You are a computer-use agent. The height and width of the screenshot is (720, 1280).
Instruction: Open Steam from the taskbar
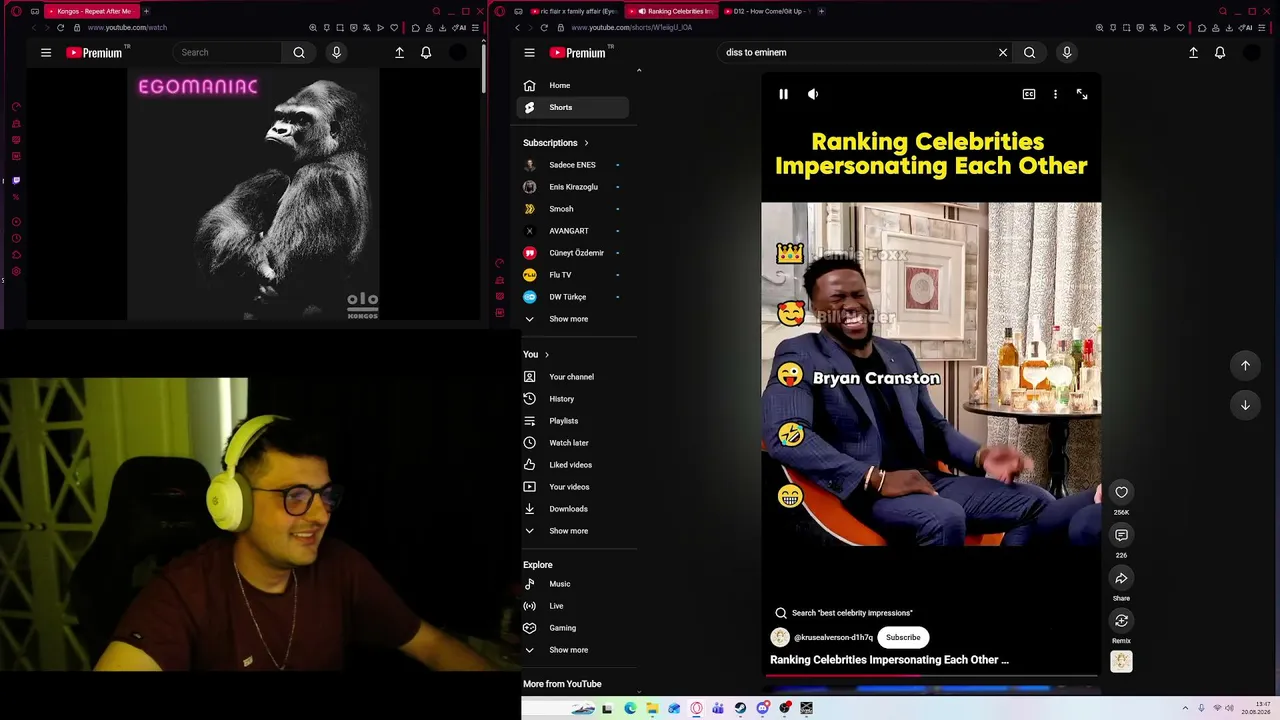tap(740, 708)
